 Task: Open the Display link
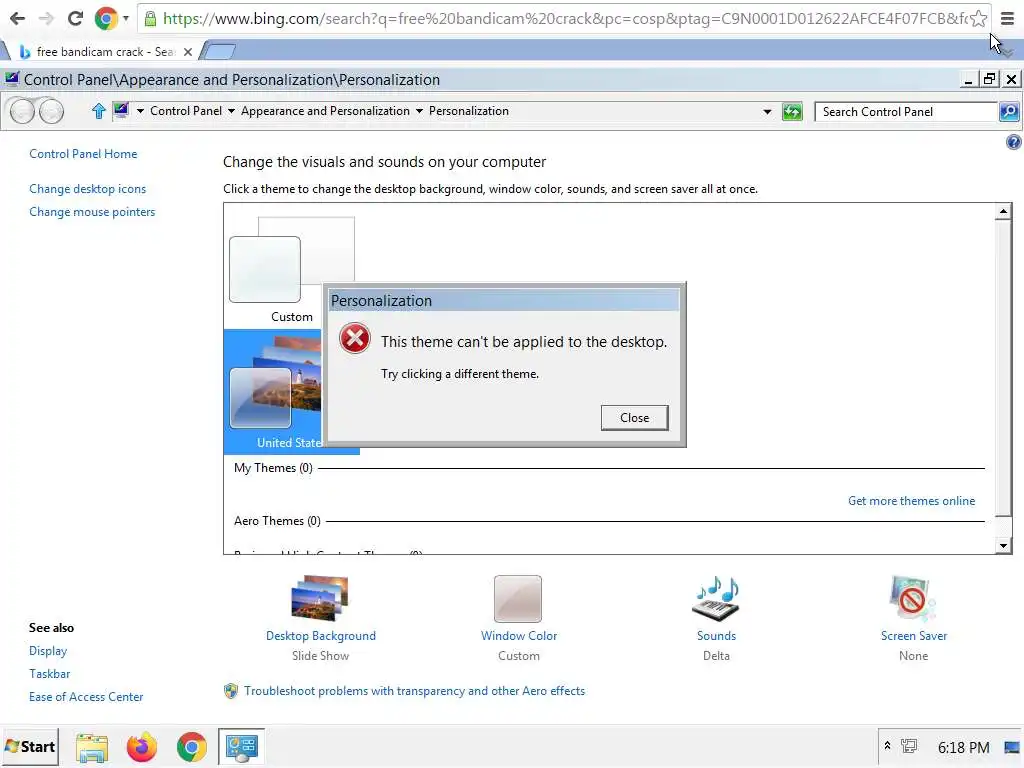[x=48, y=651]
